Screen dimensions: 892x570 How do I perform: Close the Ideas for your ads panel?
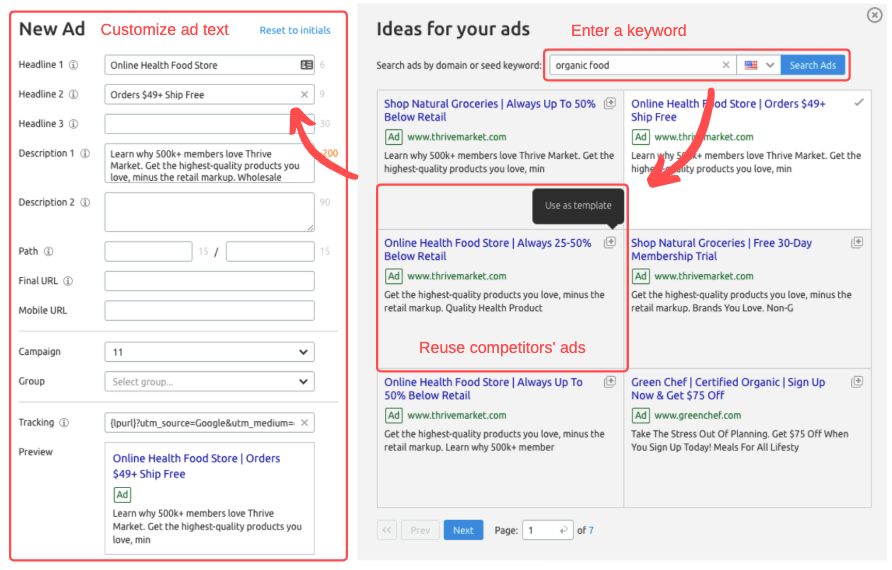[x=874, y=15]
